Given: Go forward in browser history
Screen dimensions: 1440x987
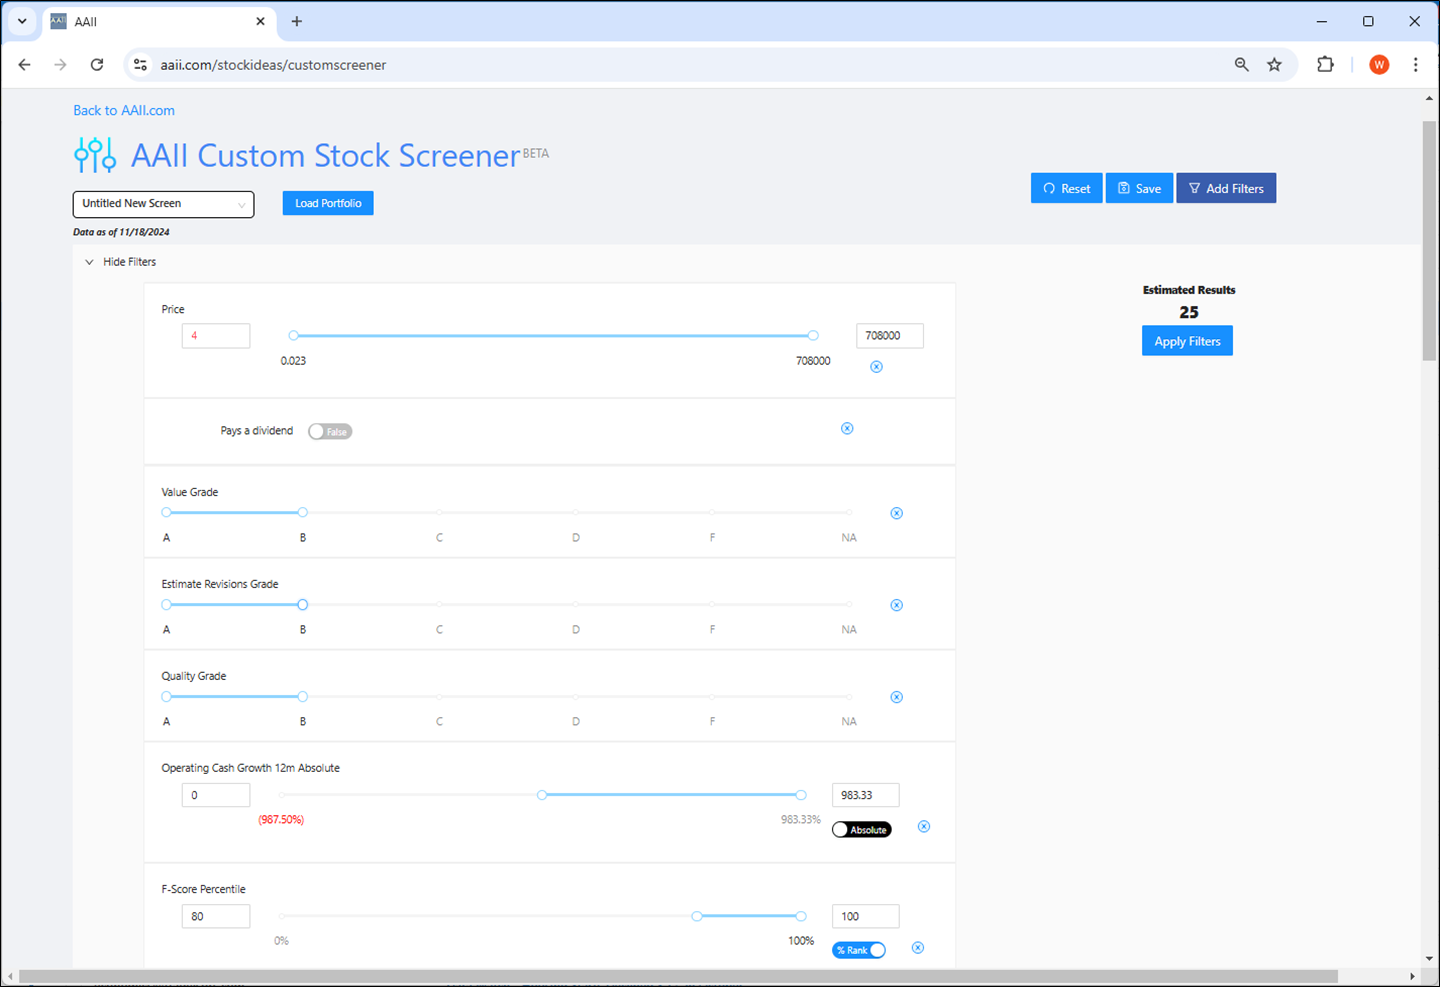Looking at the screenshot, I should click(60, 65).
